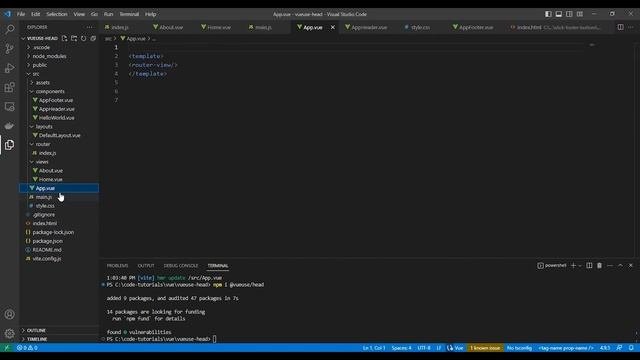
Task: Open the Docker view in activity bar
Action: click(9, 126)
